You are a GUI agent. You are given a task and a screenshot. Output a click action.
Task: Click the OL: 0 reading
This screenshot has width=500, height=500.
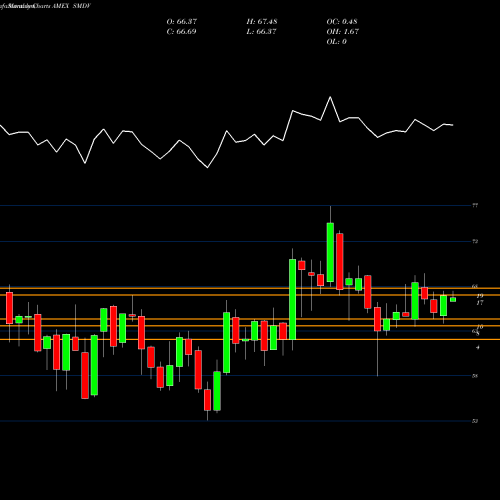pyautogui.click(x=336, y=42)
